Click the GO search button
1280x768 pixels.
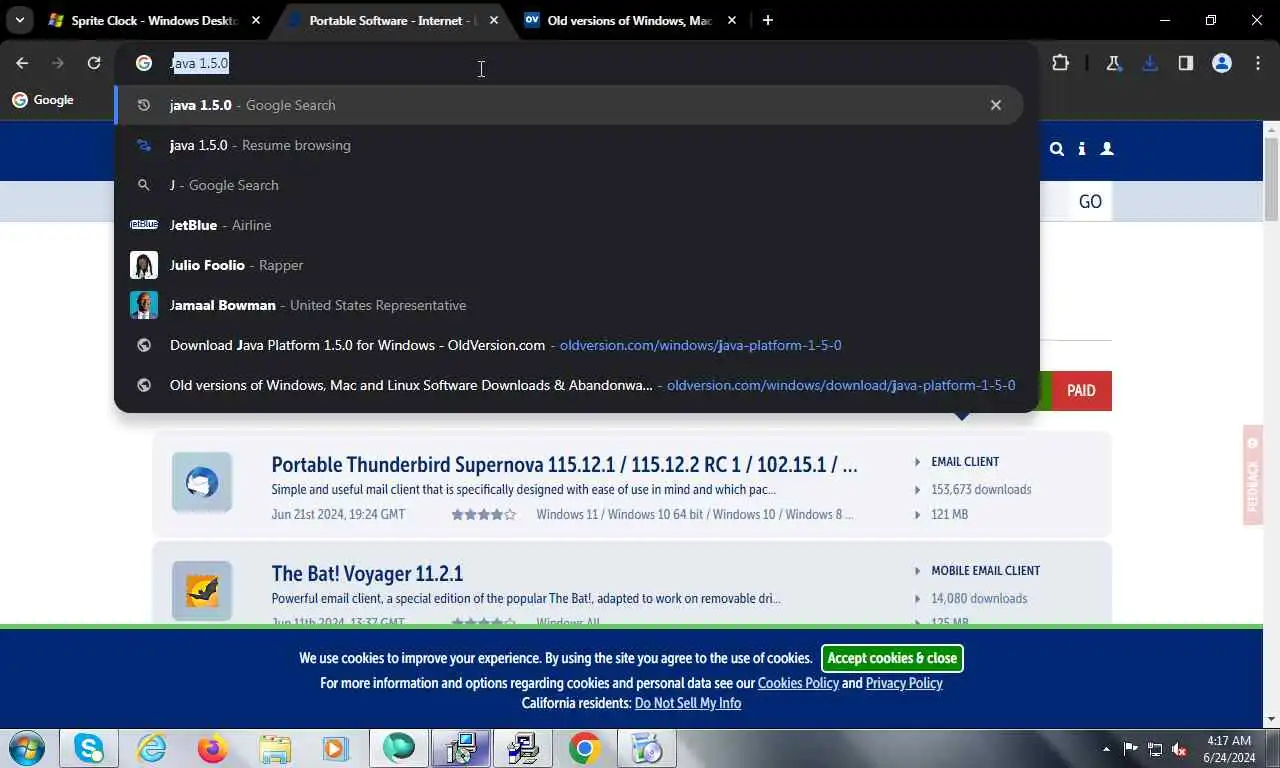pyautogui.click(x=1090, y=202)
